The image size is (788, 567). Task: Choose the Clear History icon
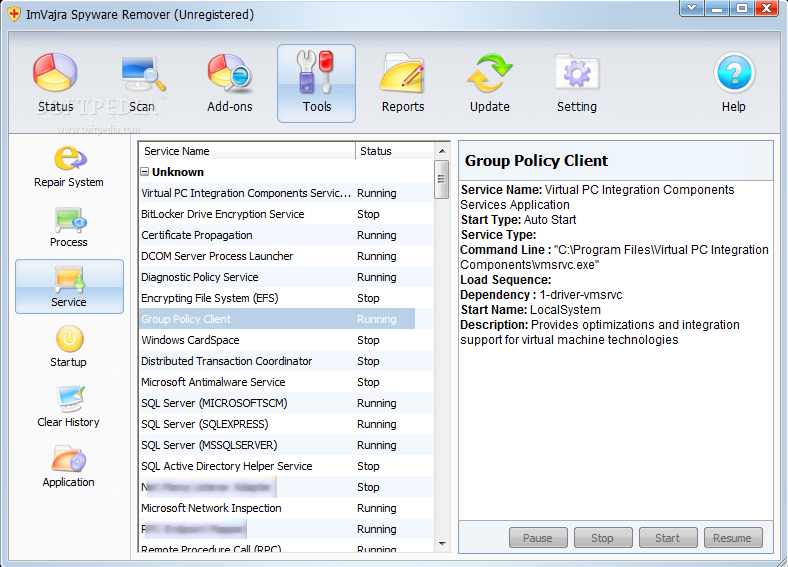click(x=69, y=399)
